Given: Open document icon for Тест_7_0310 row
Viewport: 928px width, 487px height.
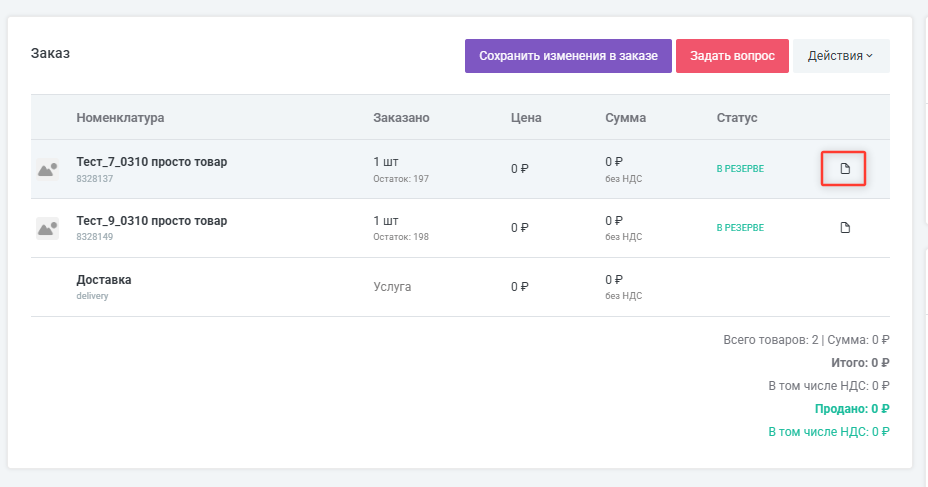Looking at the screenshot, I should (x=844, y=168).
